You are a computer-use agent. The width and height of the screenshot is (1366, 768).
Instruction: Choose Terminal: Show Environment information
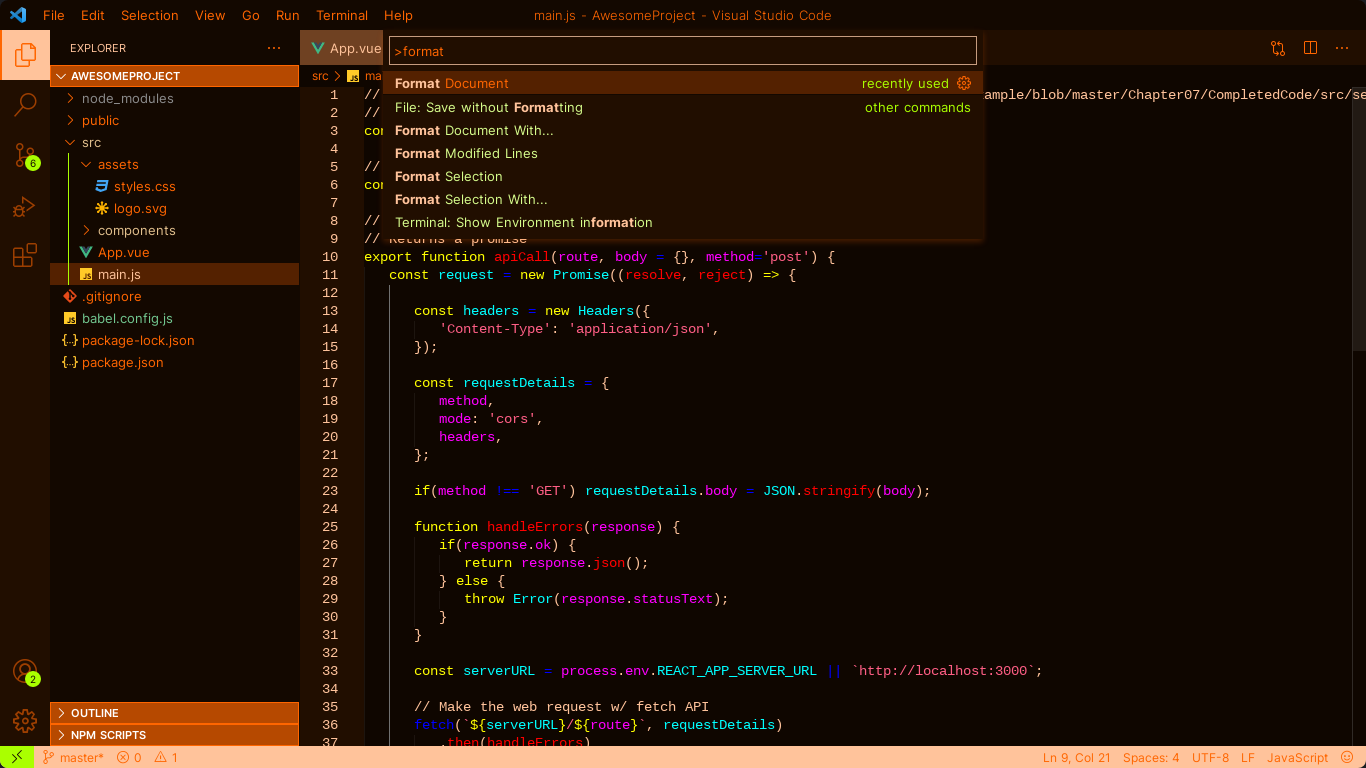pyautogui.click(x=683, y=222)
